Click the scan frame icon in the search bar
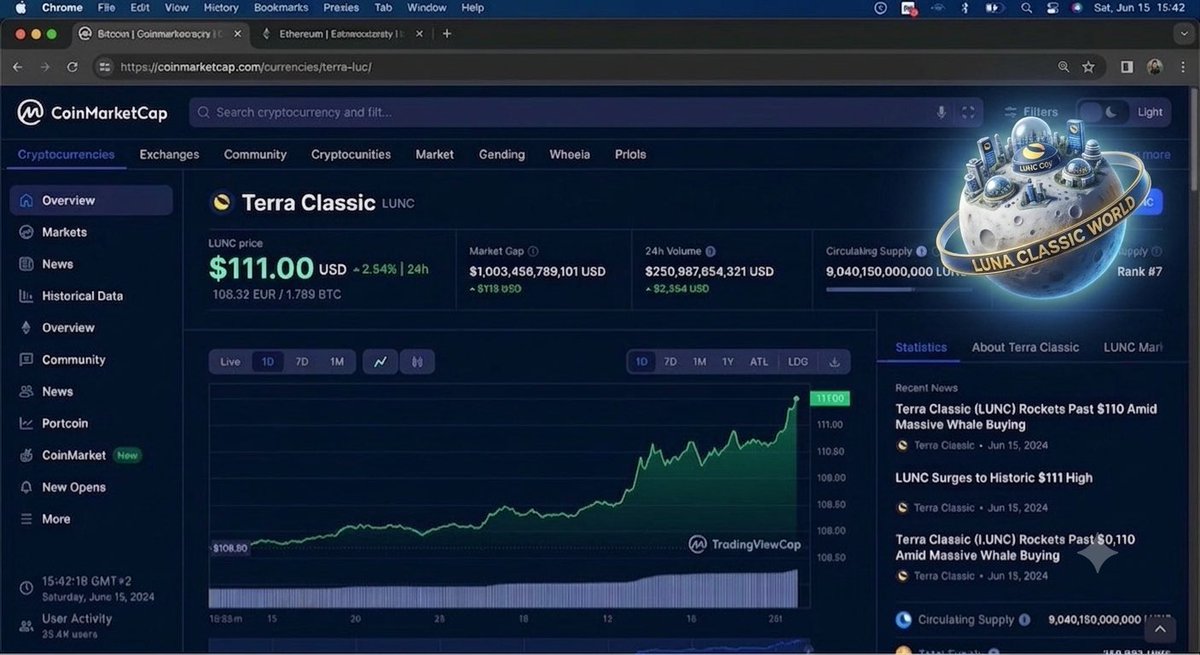This screenshot has width=1200, height=655. (968, 112)
